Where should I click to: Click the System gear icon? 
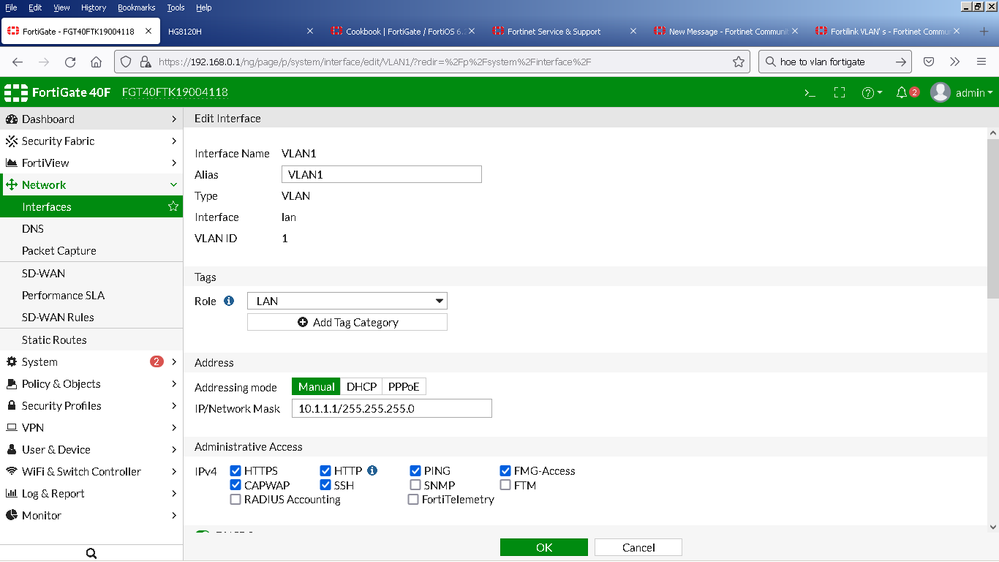[x=11, y=362]
